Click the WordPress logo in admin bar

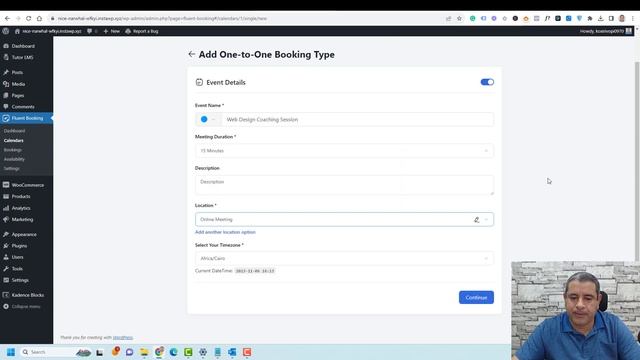(6, 31)
